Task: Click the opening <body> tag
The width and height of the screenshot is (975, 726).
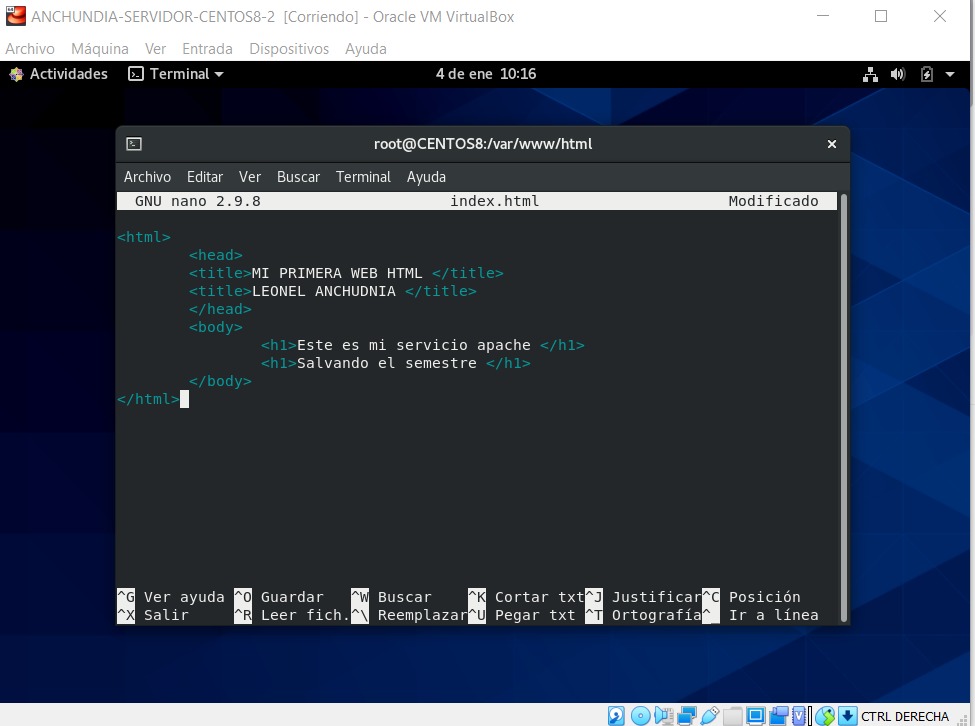Action: [216, 328]
